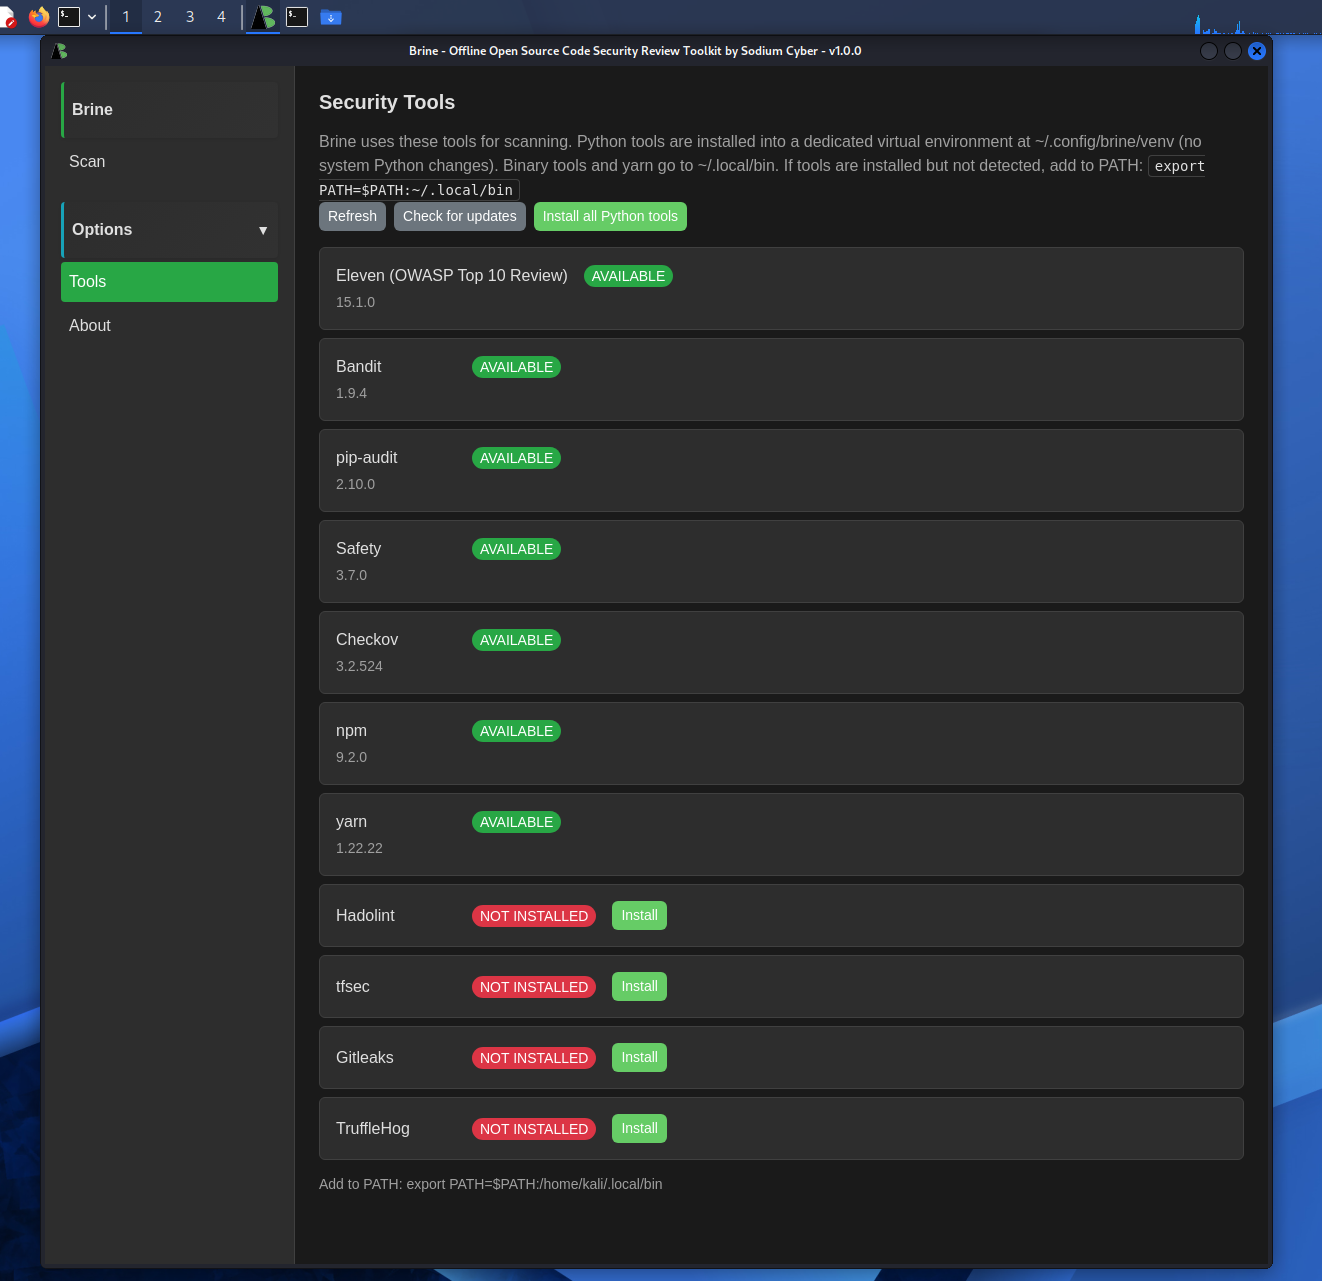Screen dimensions: 1322x1281
Task: Click Check for updates
Action: pyautogui.click(x=459, y=216)
